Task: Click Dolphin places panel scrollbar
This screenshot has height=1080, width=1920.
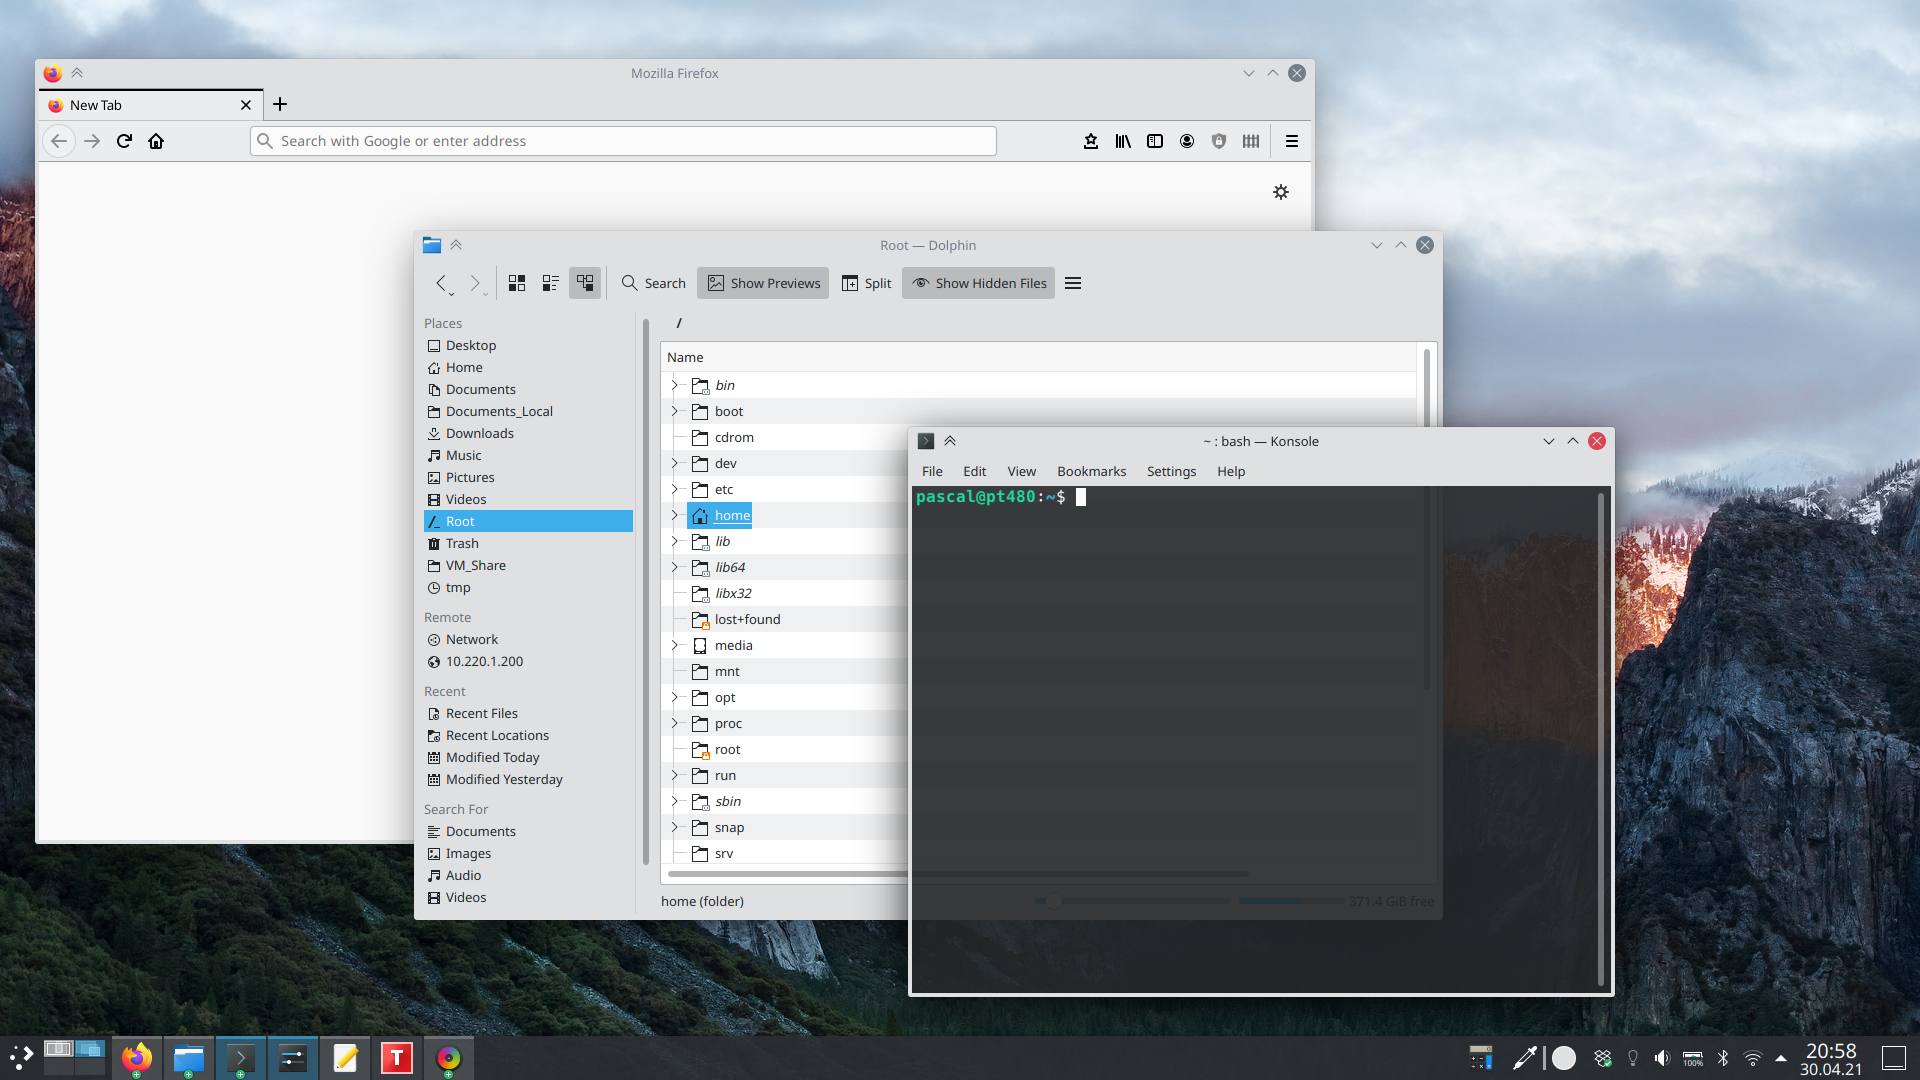Action: pyautogui.click(x=646, y=590)
